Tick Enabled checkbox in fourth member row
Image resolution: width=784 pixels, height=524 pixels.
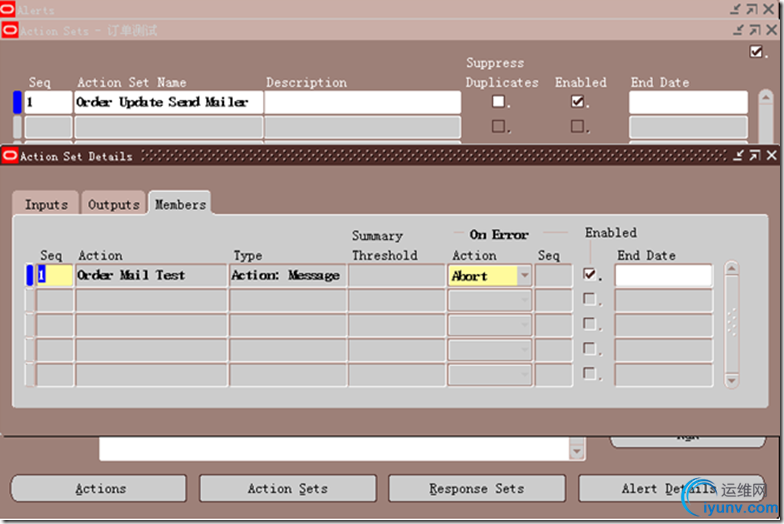point(590,348)
